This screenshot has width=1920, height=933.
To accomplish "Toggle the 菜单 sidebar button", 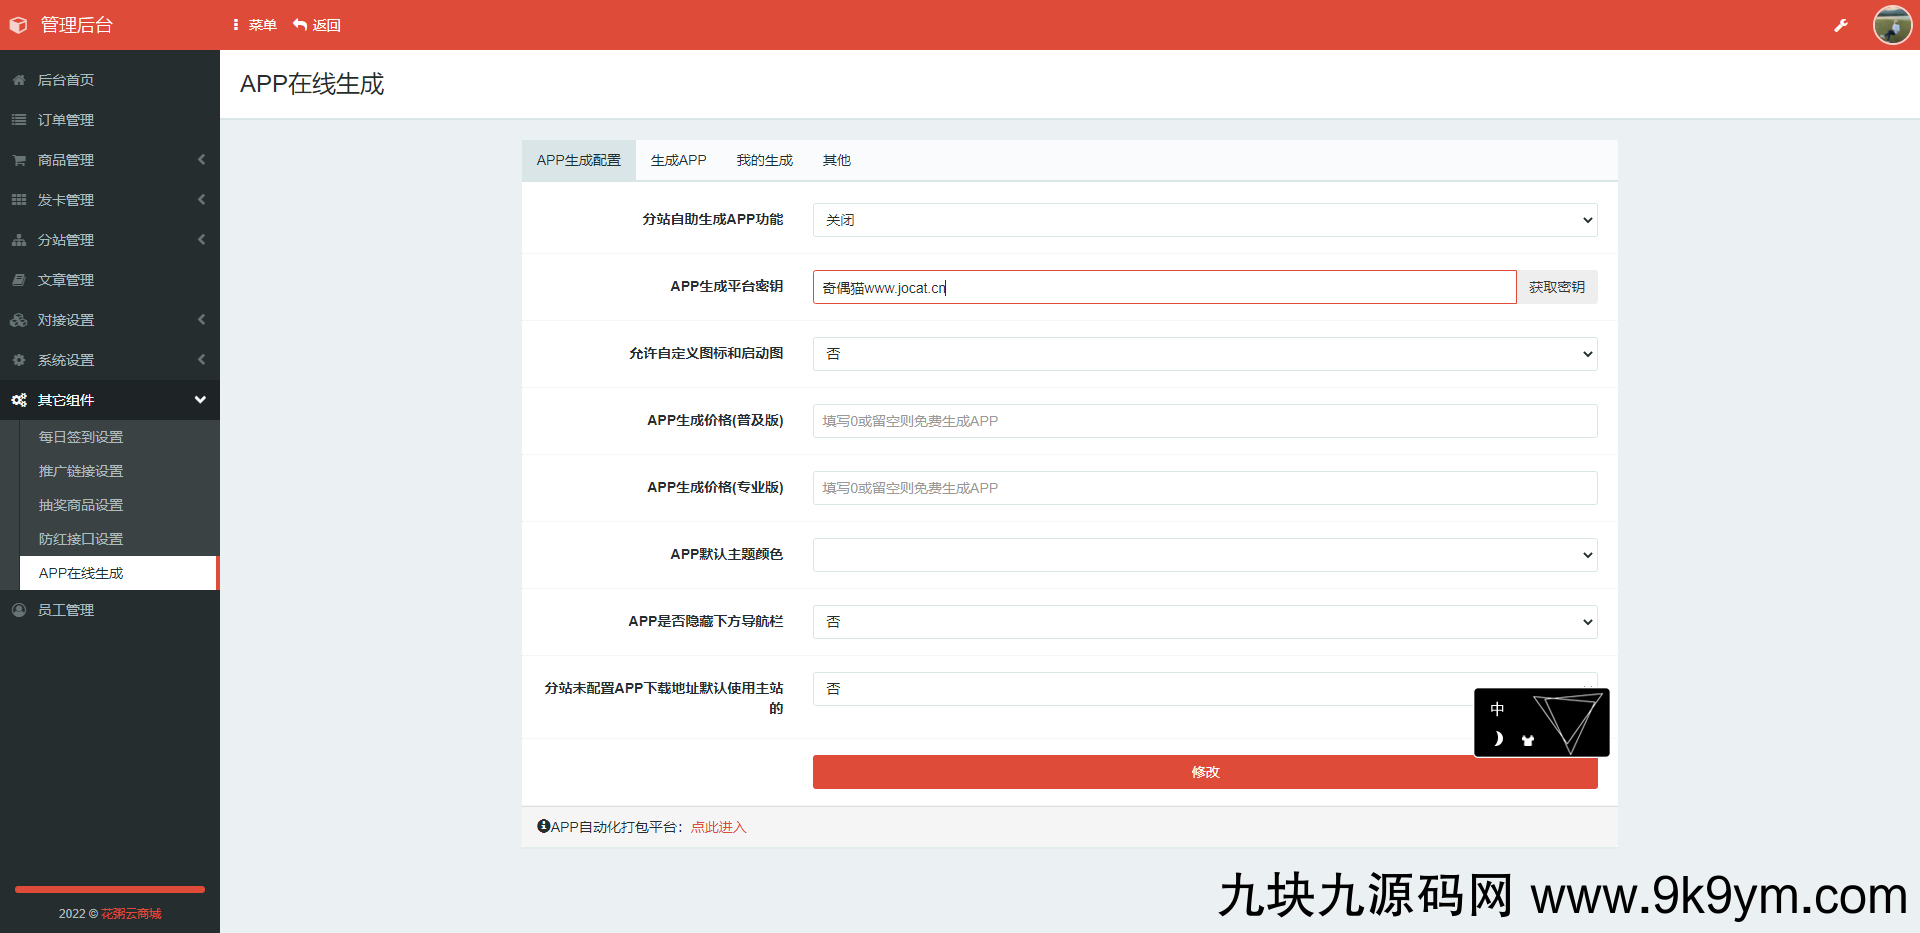I will 254,25.
